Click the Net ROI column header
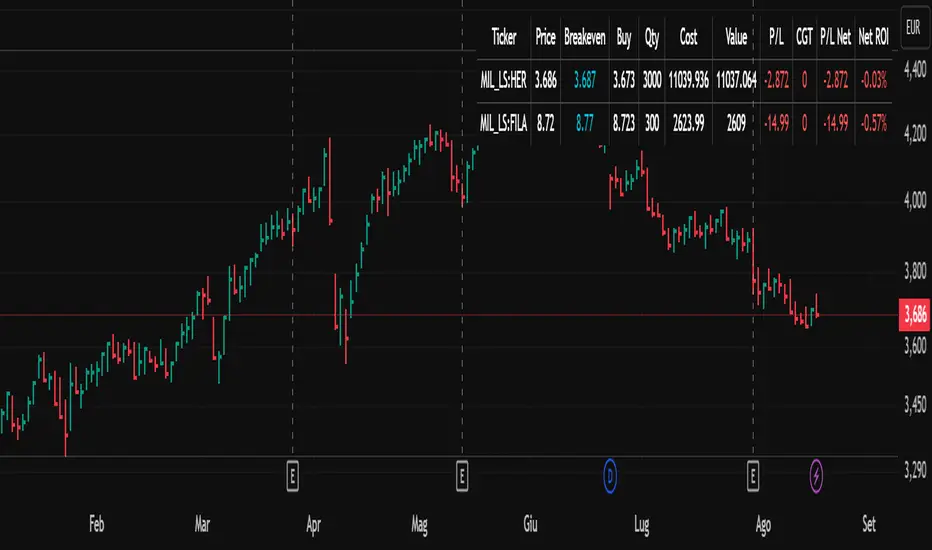932x550 pixels. click(x=874, y=37)
